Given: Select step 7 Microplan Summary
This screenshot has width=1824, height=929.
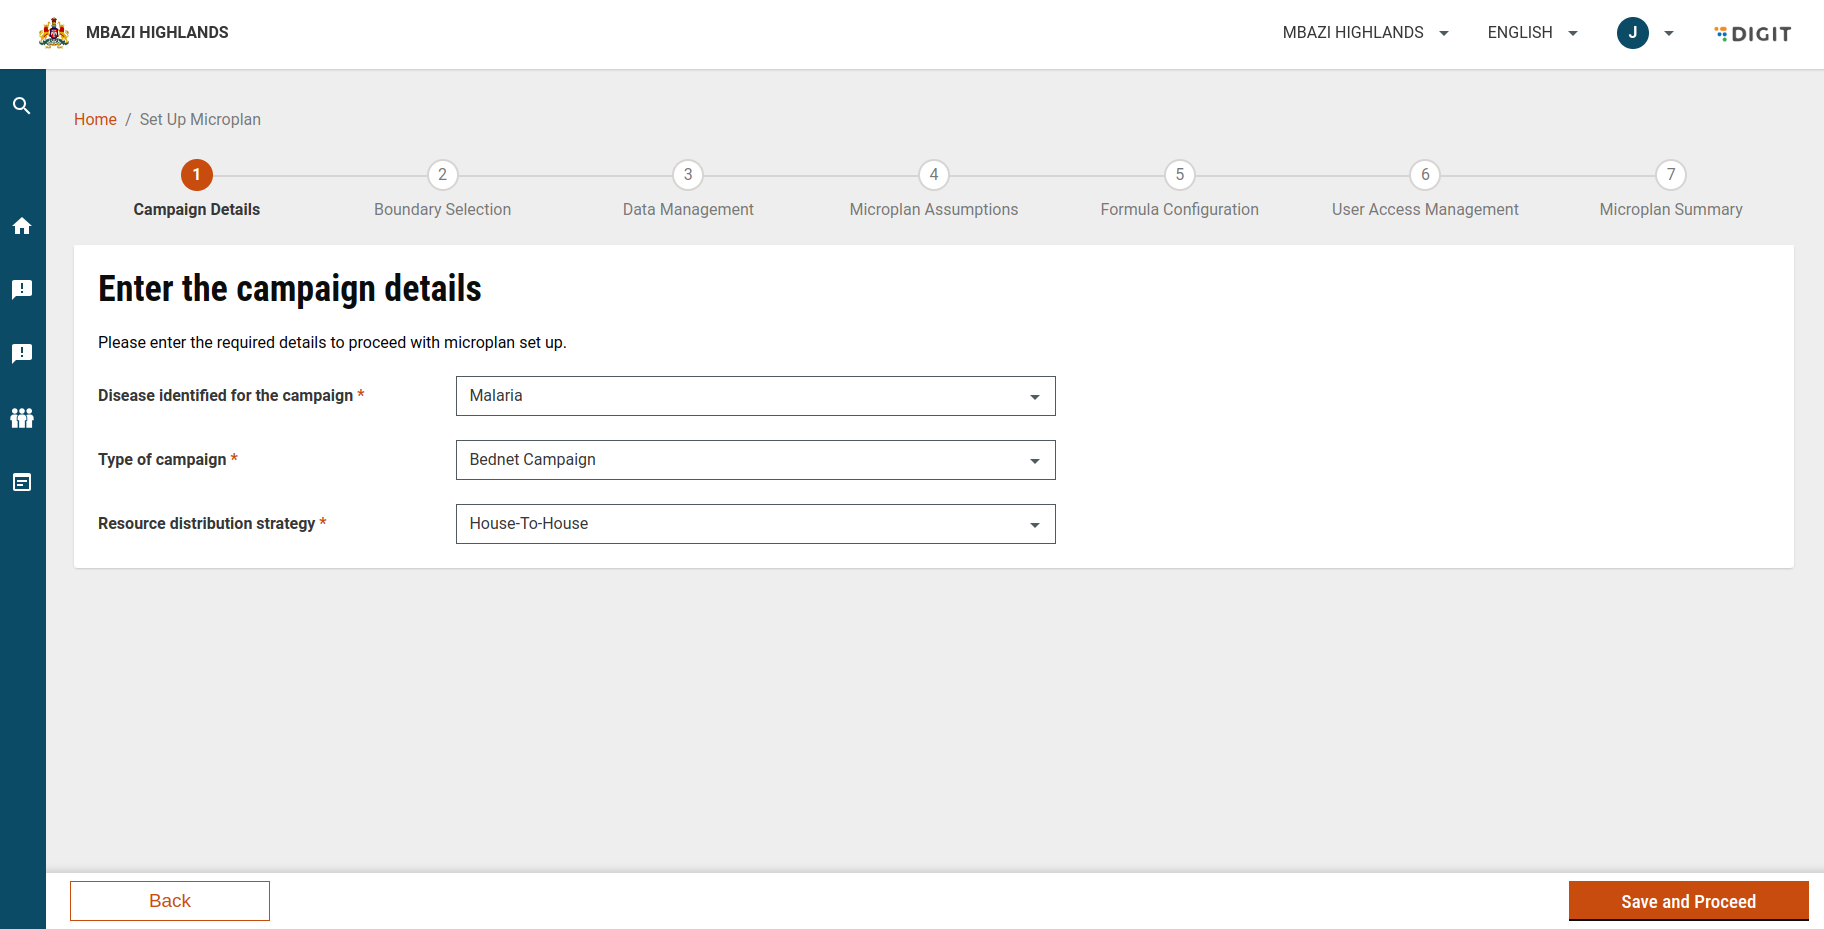Looking at the screenshot, I should [1670, 175].
